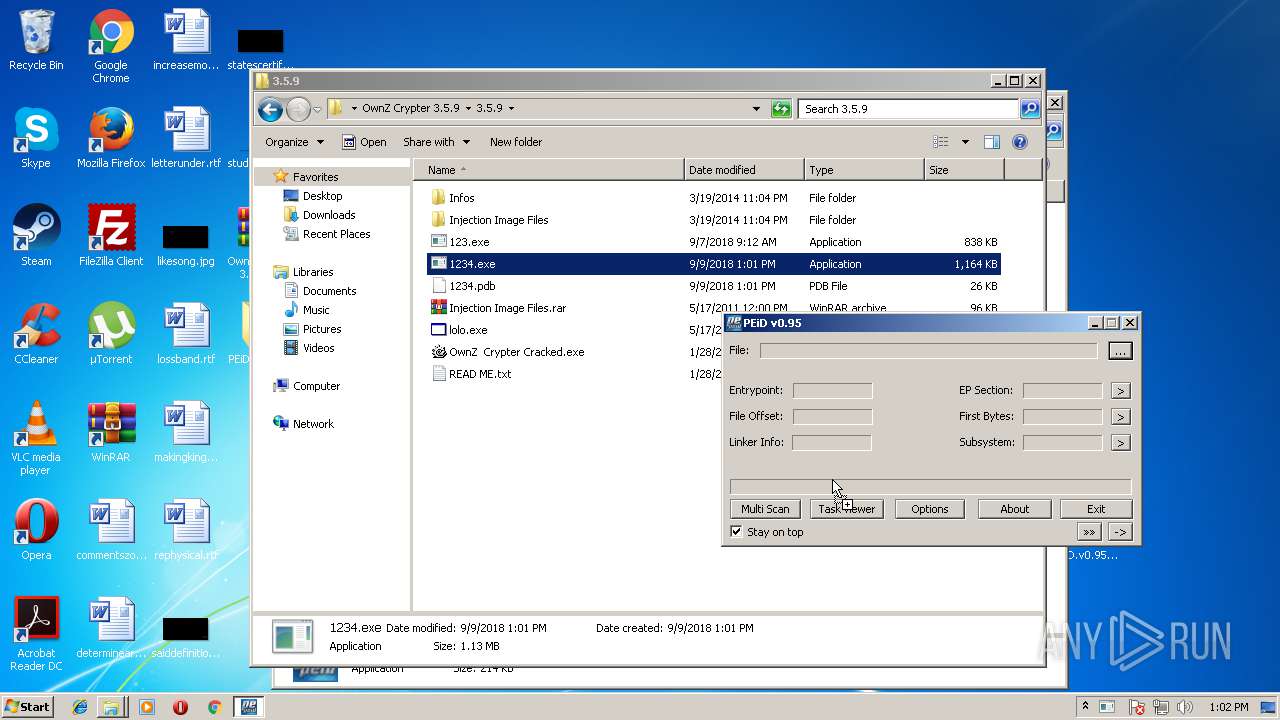Click the -> button in PEiD
Image resolution: width=1280 pixels, height=720 pixels.
coord(1120,532)
